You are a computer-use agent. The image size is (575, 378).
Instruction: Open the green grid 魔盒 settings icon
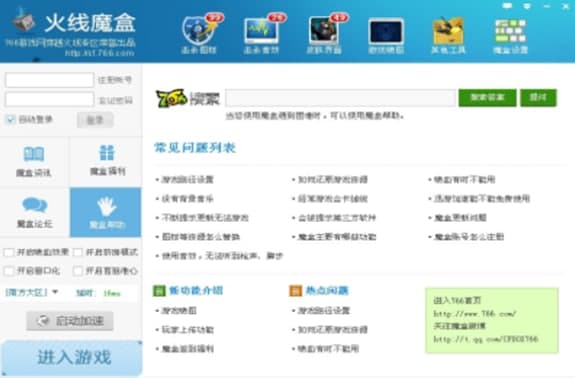[510, 35]
